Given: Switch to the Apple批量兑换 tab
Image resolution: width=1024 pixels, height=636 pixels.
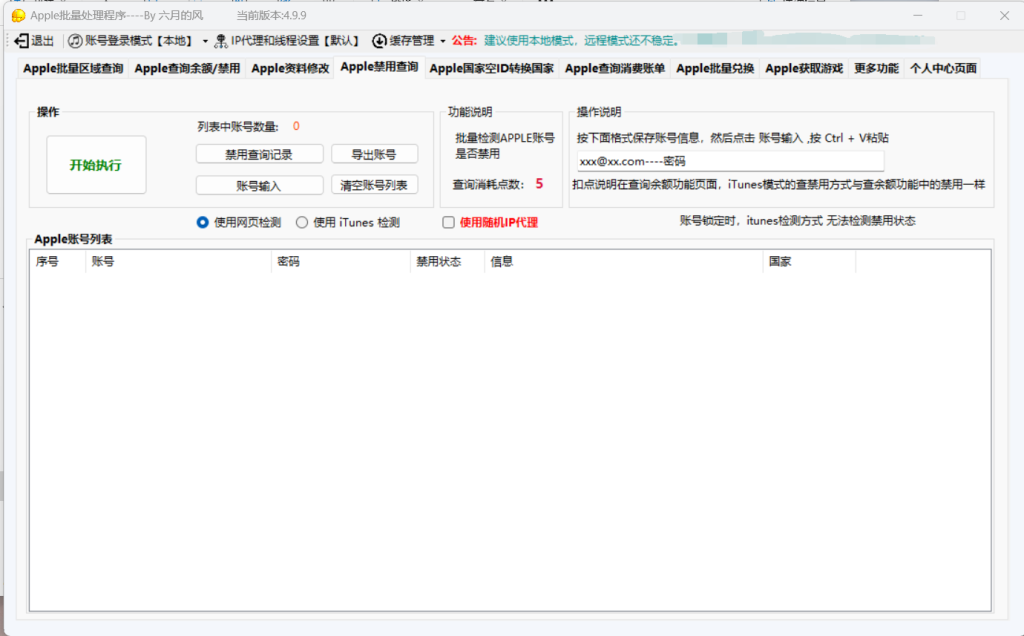Looking at the screenshot, I should [715, 68].
